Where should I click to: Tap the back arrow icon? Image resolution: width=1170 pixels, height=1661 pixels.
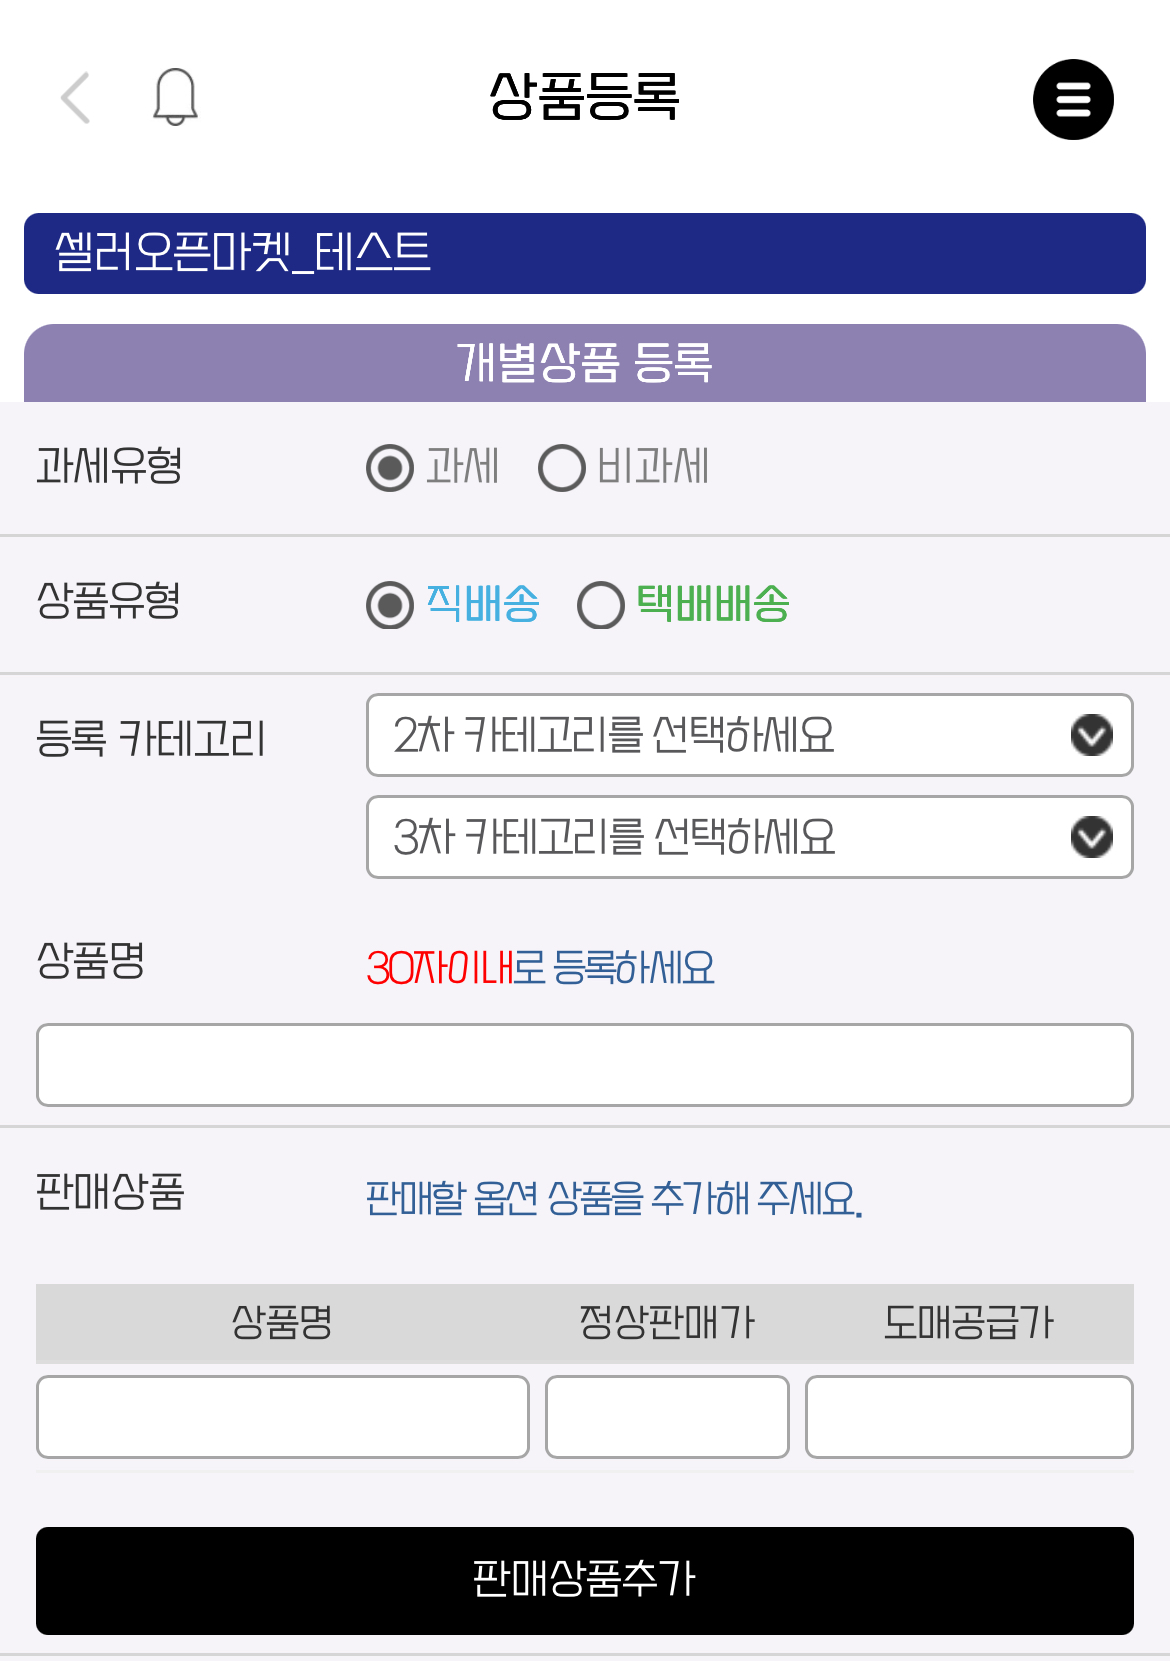click(x=76, y=98)
